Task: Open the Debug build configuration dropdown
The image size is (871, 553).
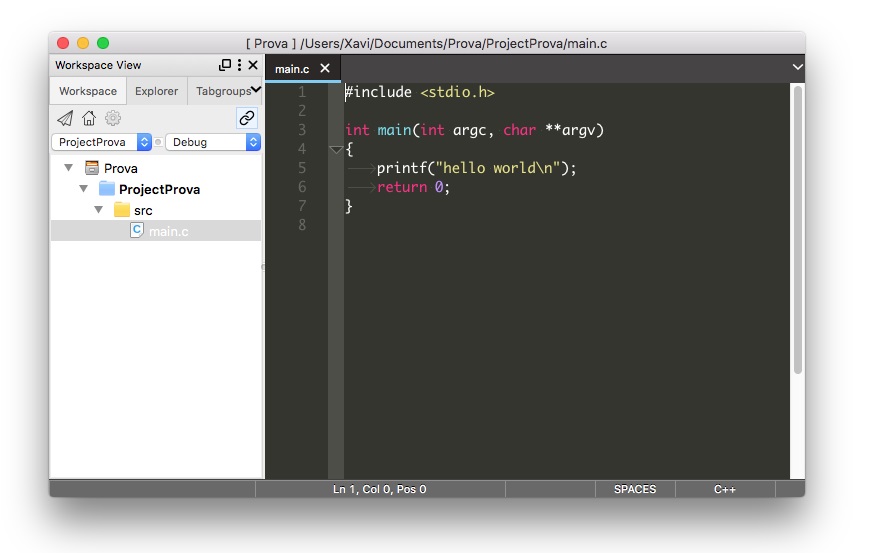Action: coord(213,142)
